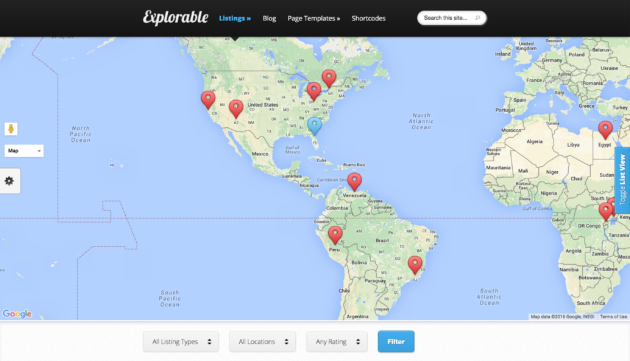Select the red pin in eastern Canada
The height and width of the screenshot is (361, 630).
(329, 78)
